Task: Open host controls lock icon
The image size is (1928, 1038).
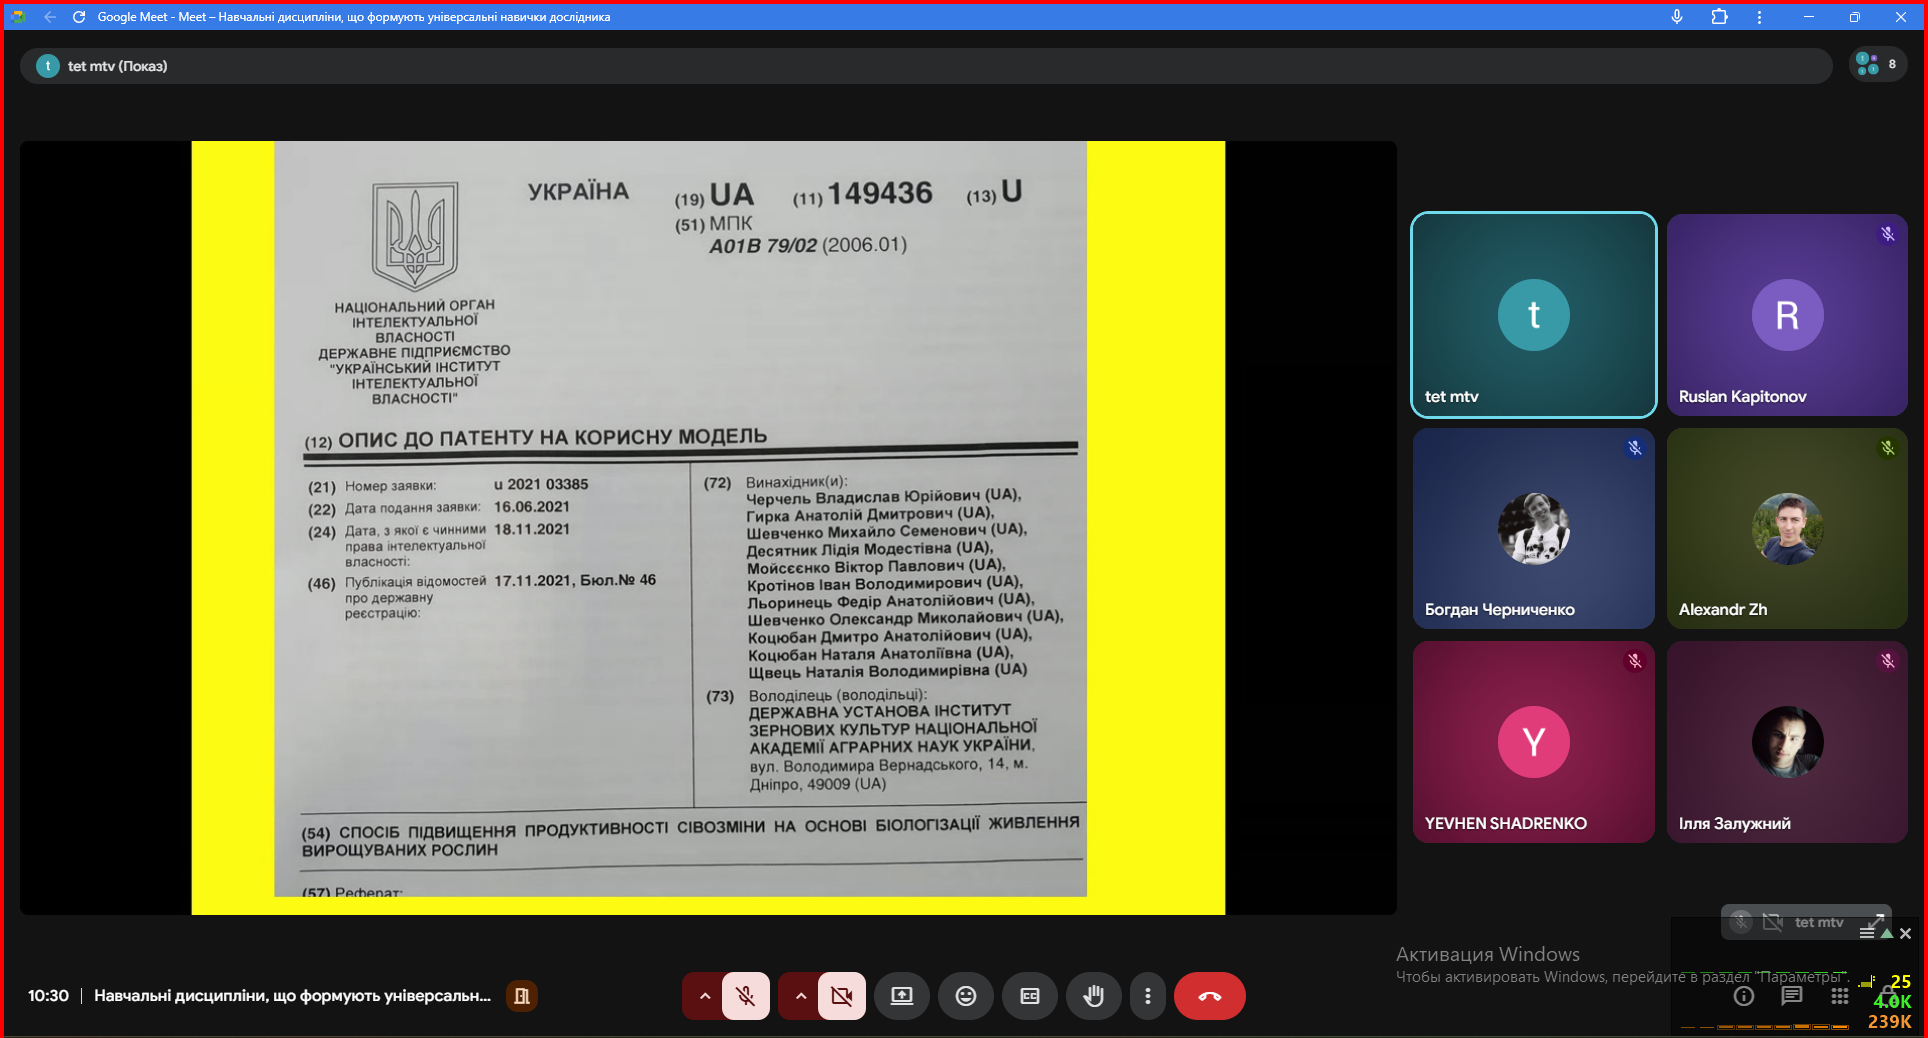Action: point(1887,994)
